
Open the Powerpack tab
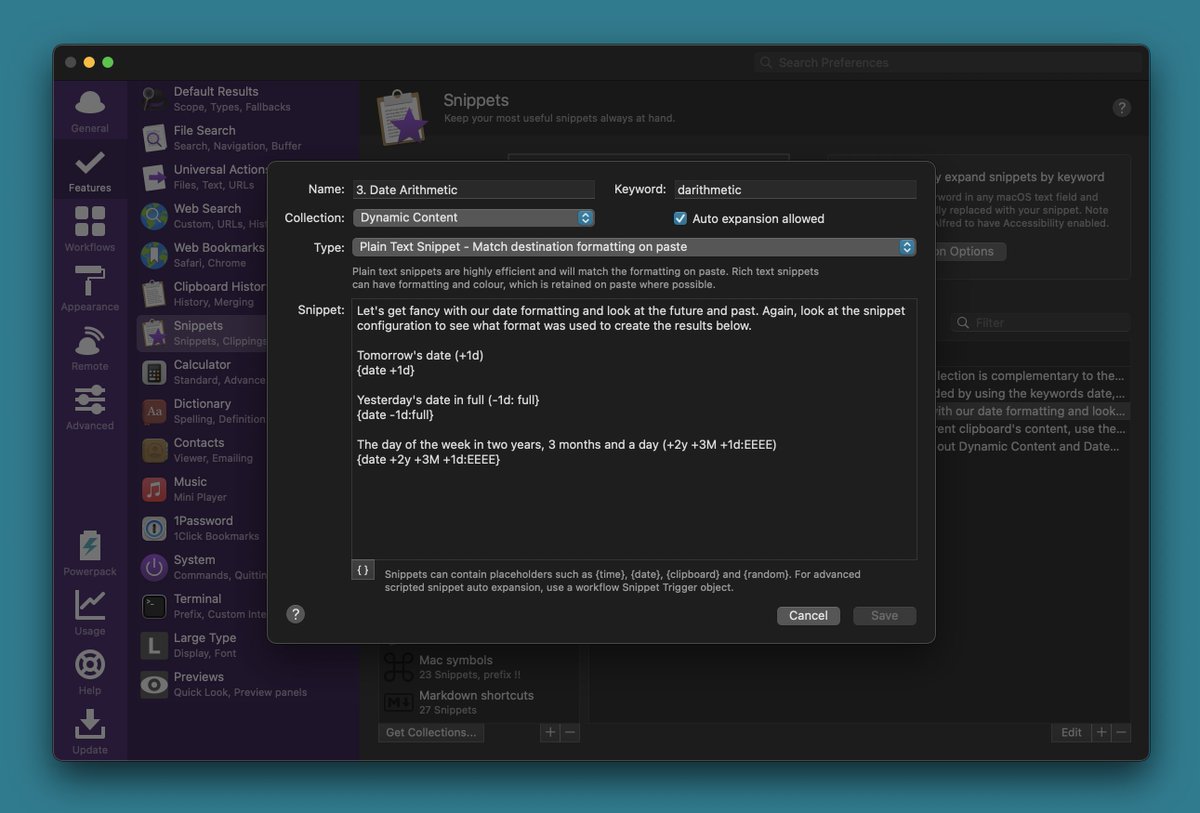point(90,553)
